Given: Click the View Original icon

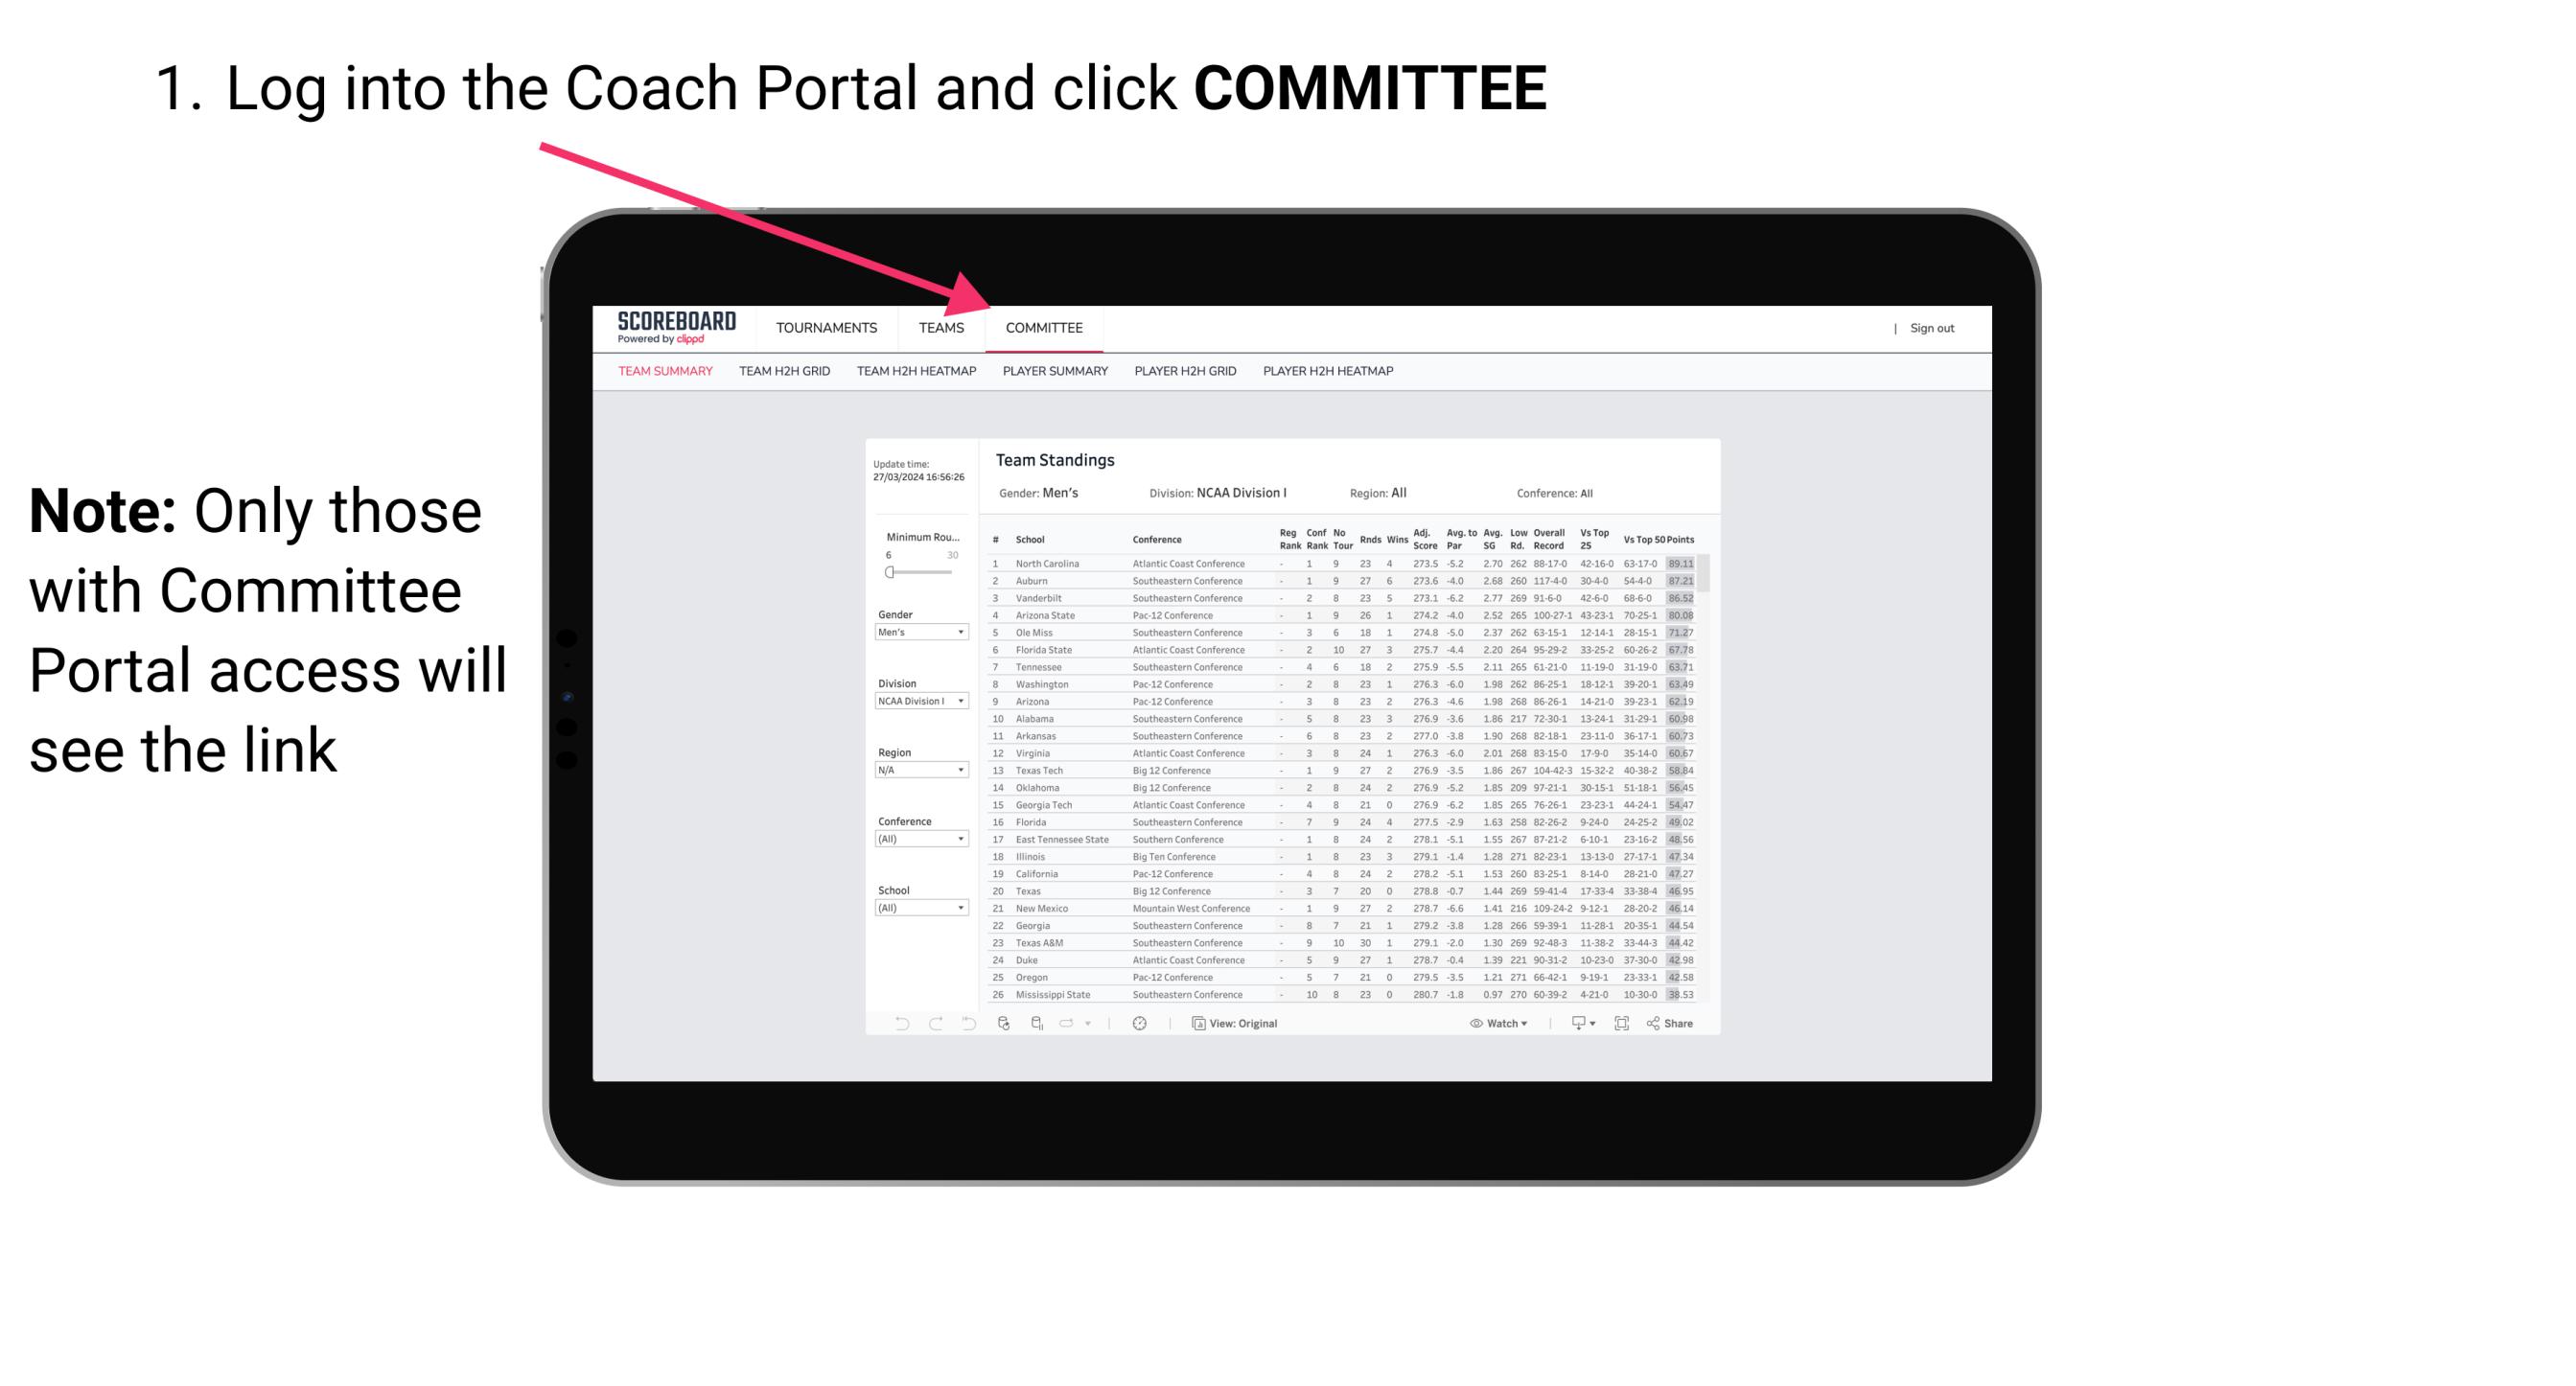Looking at the screenshot, I should pyautogui.click(x=1190, y=1023).
